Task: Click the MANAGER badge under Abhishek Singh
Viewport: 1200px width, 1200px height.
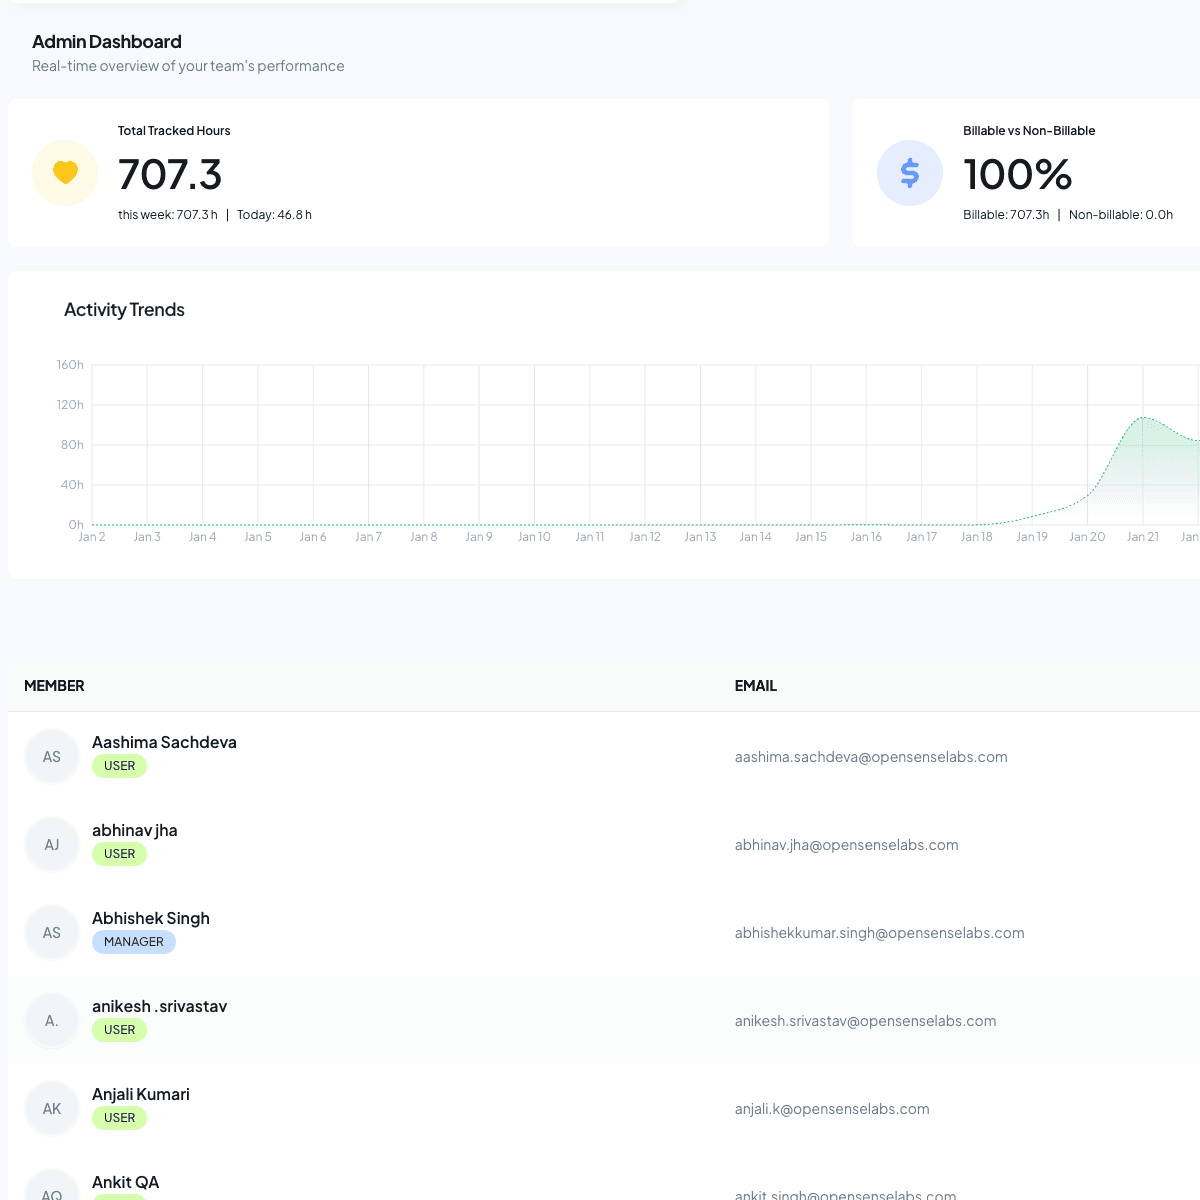Action: pos(133,942)
